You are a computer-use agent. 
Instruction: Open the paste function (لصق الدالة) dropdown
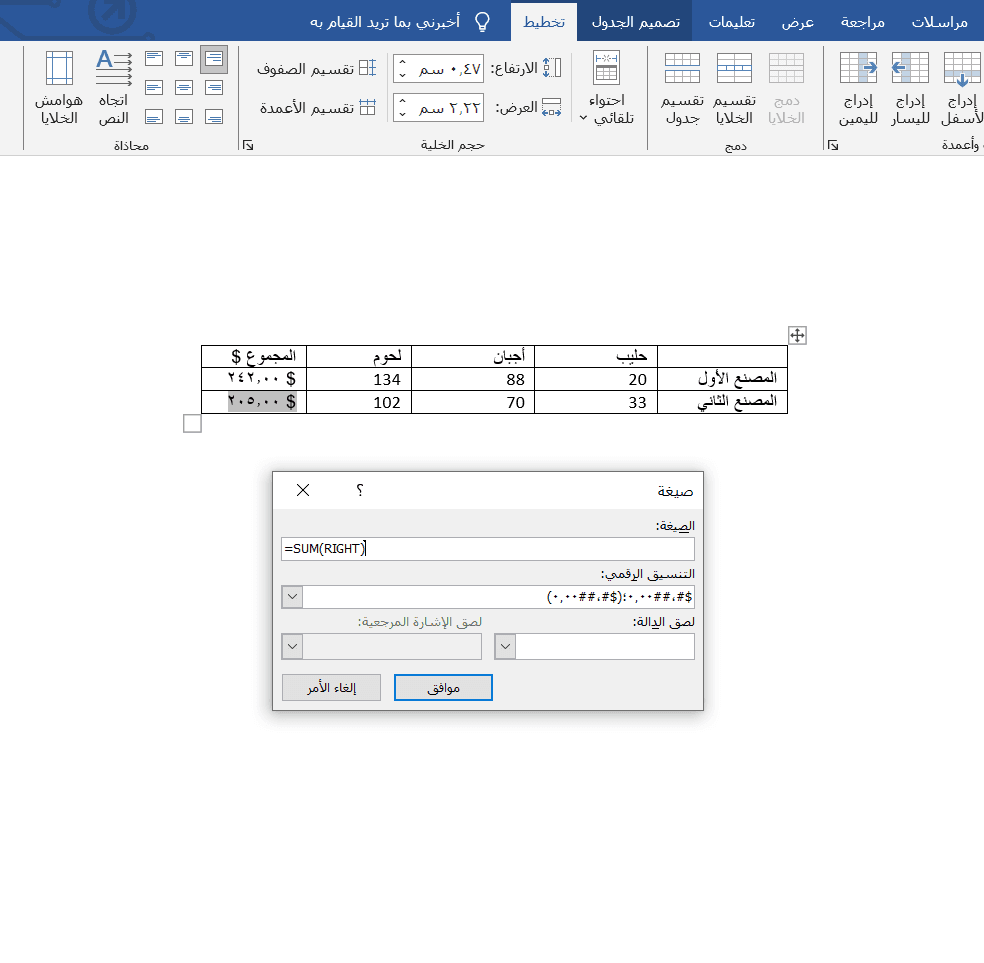pos(506,647)
